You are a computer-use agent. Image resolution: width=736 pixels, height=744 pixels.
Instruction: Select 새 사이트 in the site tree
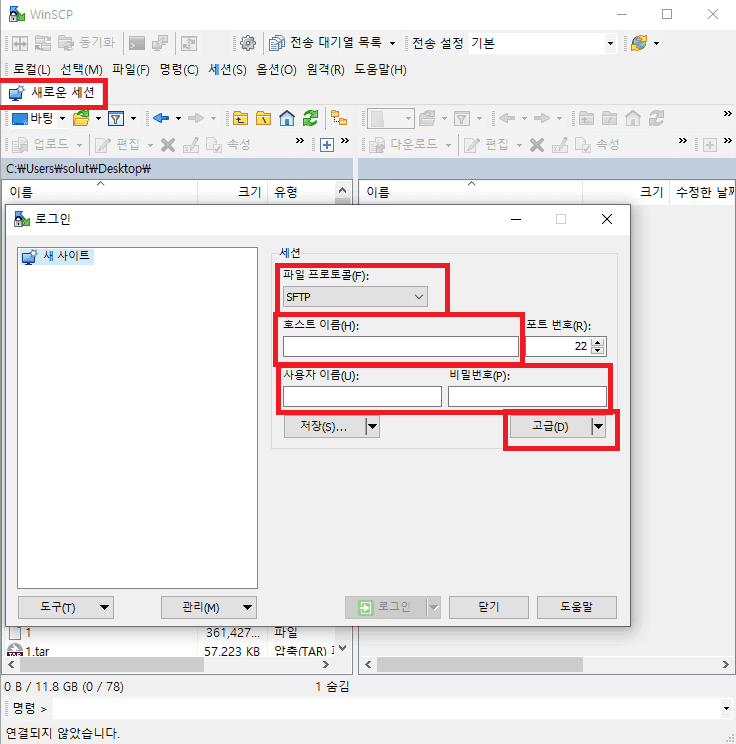coord(57,256)
